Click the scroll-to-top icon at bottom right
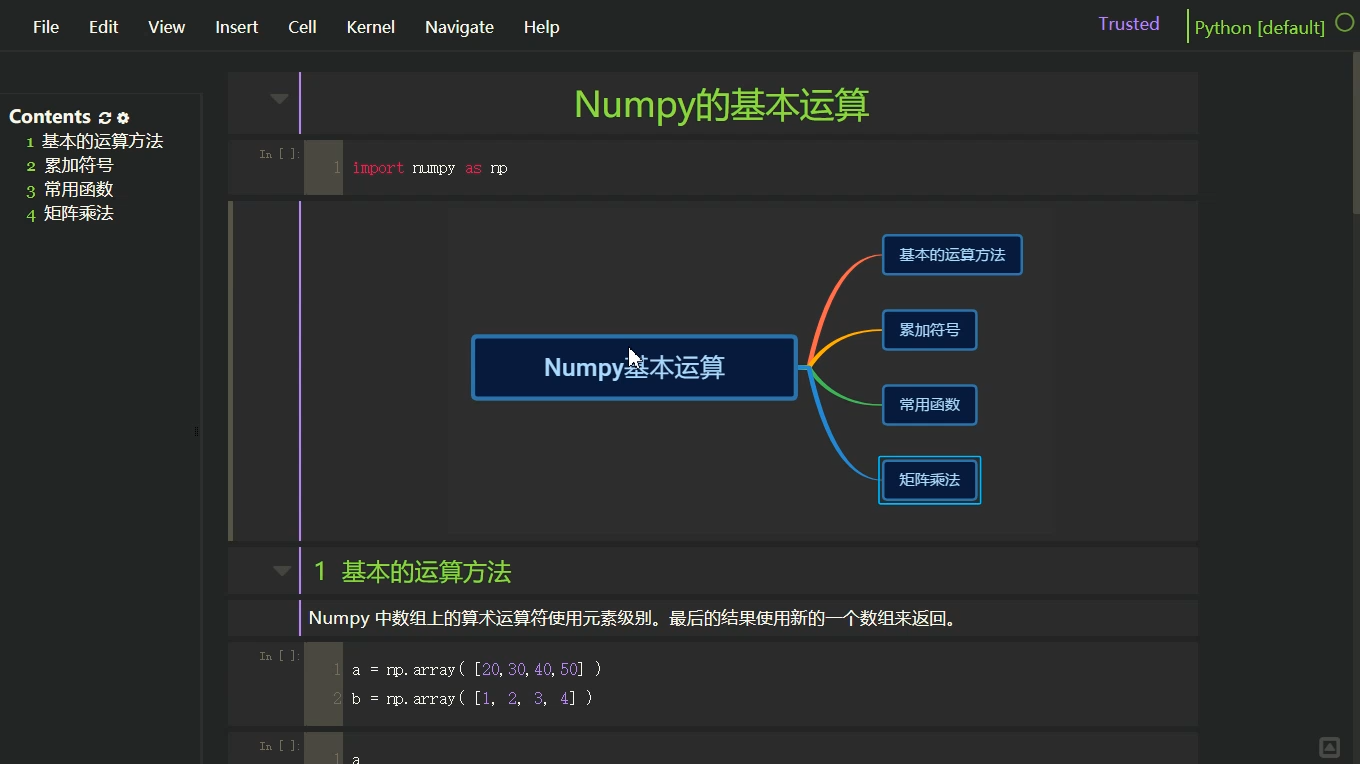The width and height of the screenshot is (1360, 764). coord(1329,747)
